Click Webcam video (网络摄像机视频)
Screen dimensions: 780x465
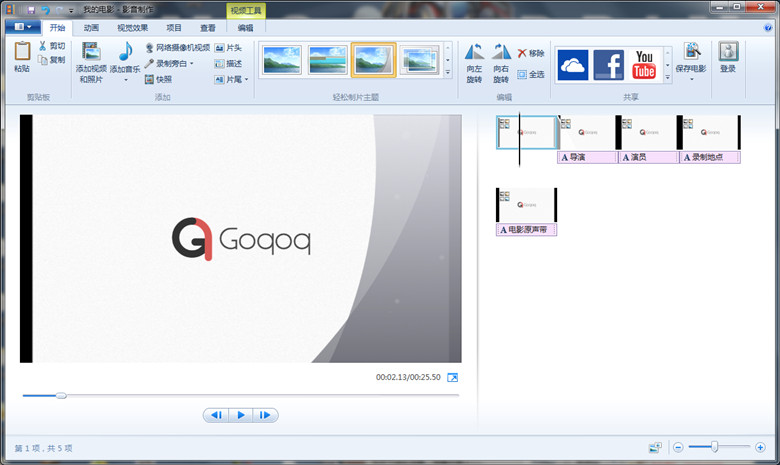pos(177,48)
